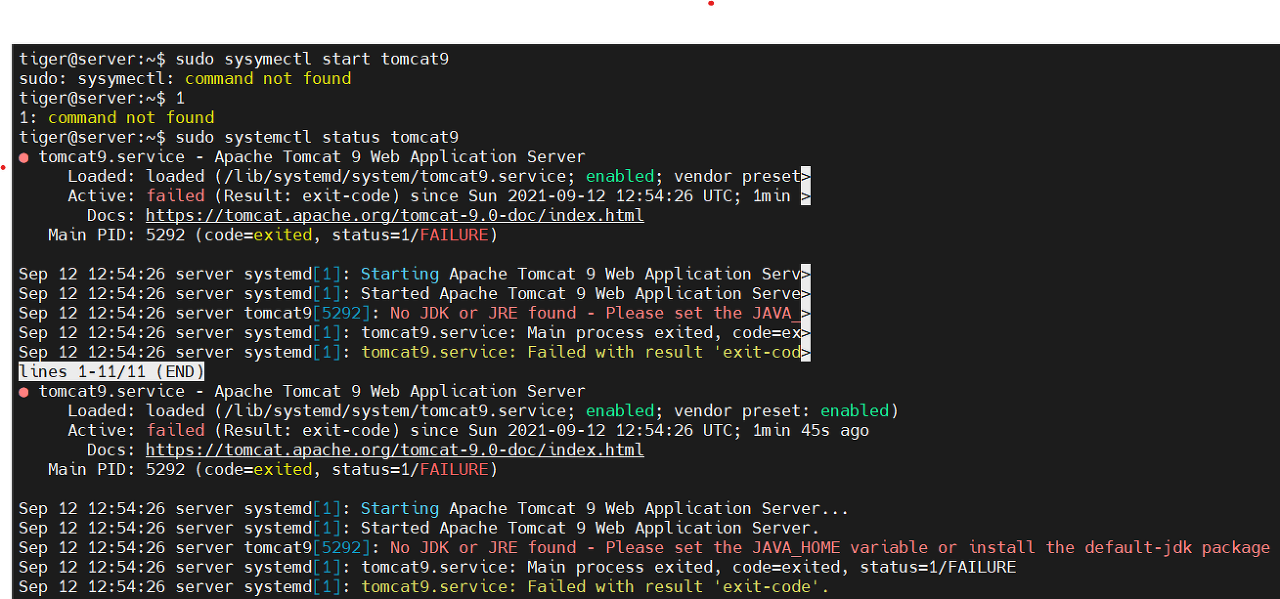The width and height of the screenshot is (1280, 599).
Task: Click the green 'enabled' after 'vendor preset:'
Action: 855,411
